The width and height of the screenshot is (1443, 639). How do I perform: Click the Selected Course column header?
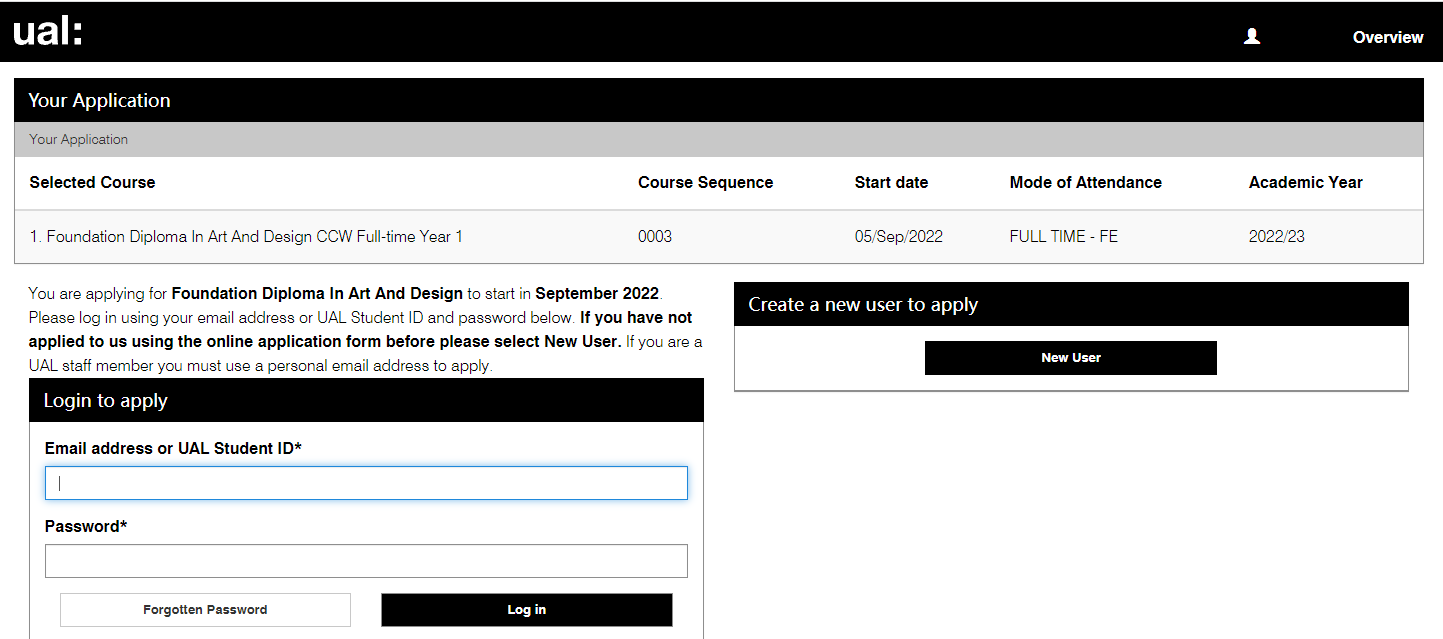pos(92,182)
